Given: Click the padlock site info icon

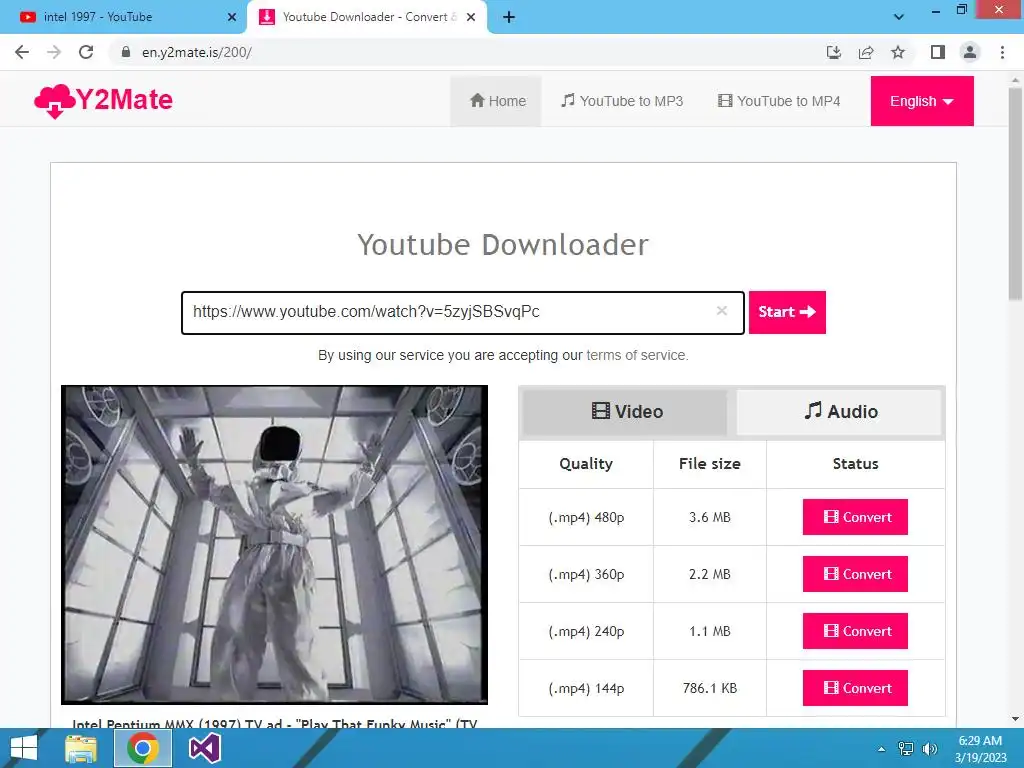Looking at the screenshot, I should click(125, 52).
